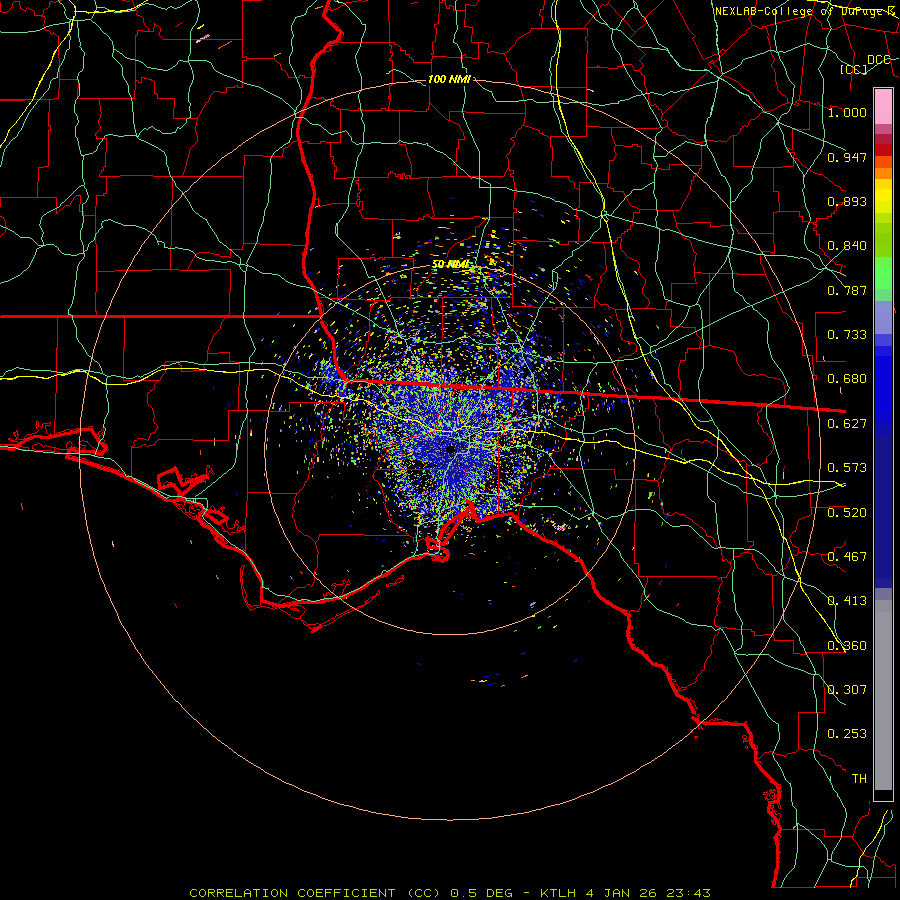Click the DCC product label above the scale

pos(879,60)
